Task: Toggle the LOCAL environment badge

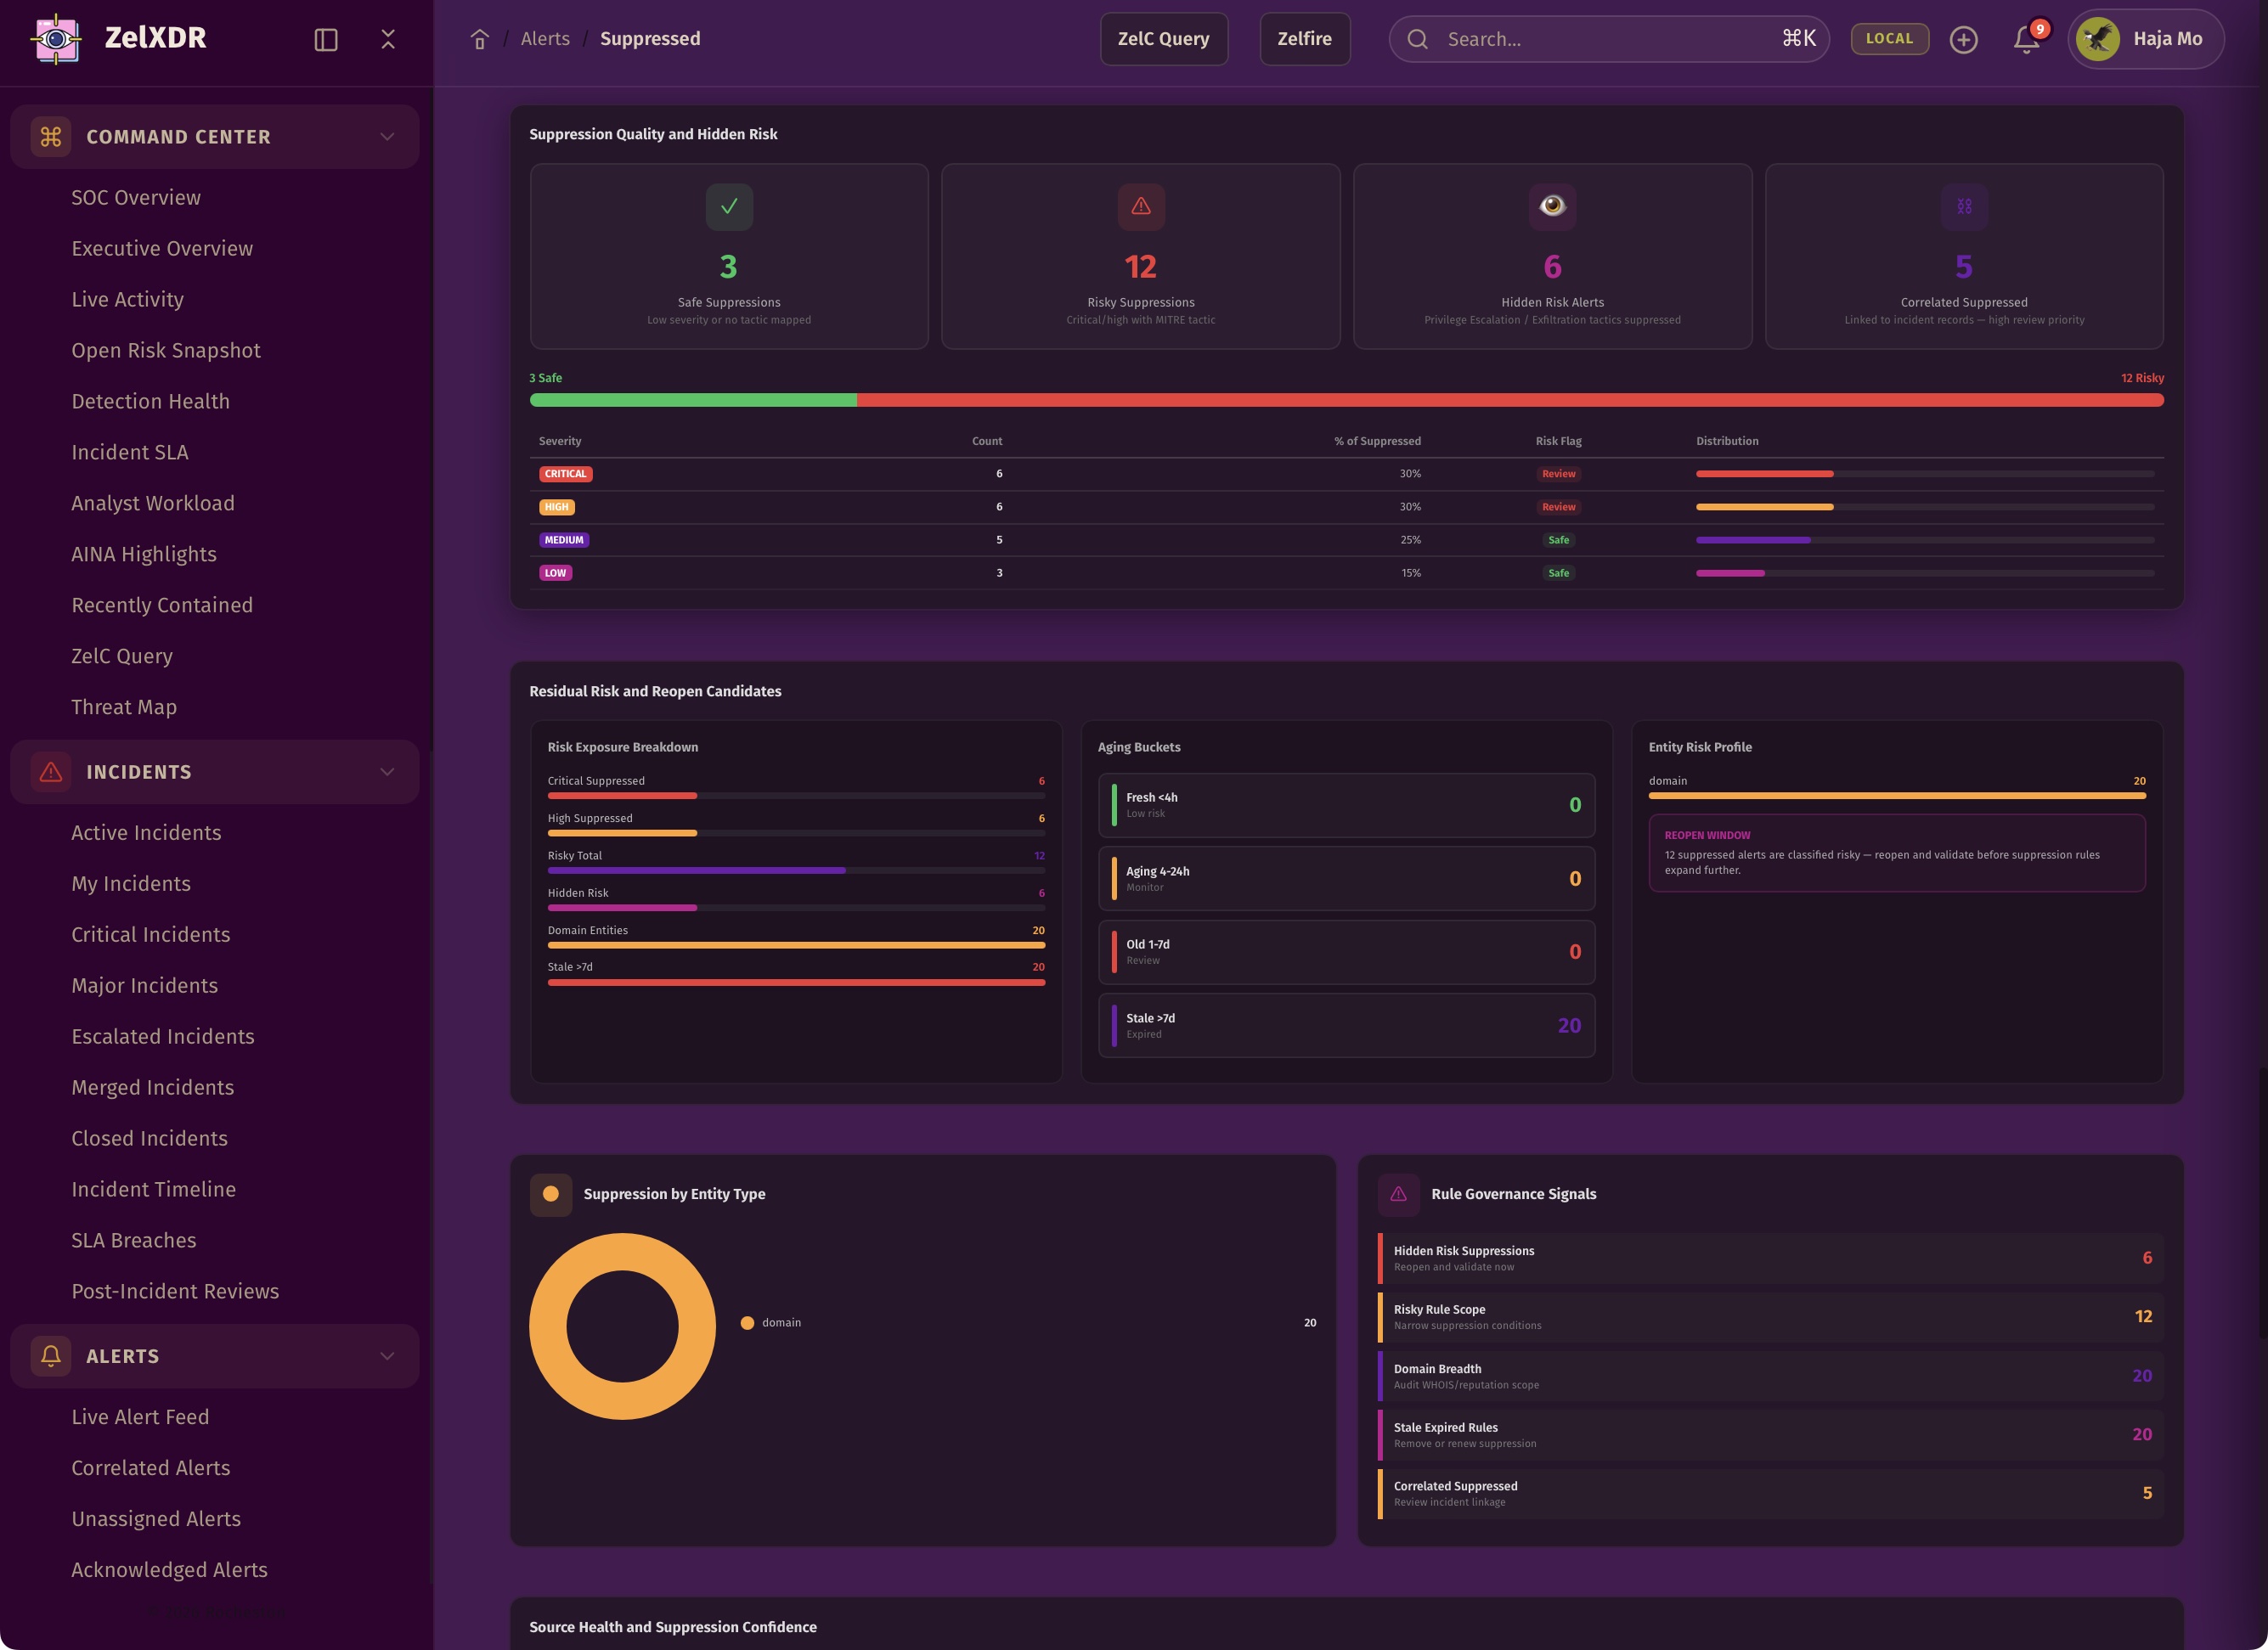Action: click(x=1889, y=39)
